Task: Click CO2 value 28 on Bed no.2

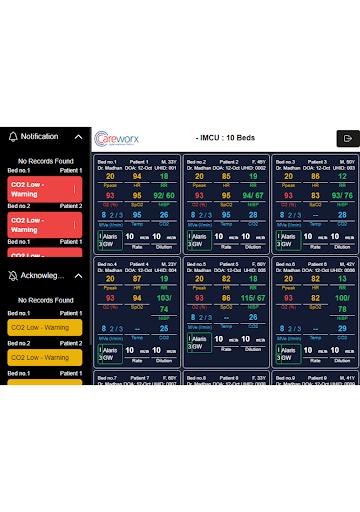Action: click(253, 215)
